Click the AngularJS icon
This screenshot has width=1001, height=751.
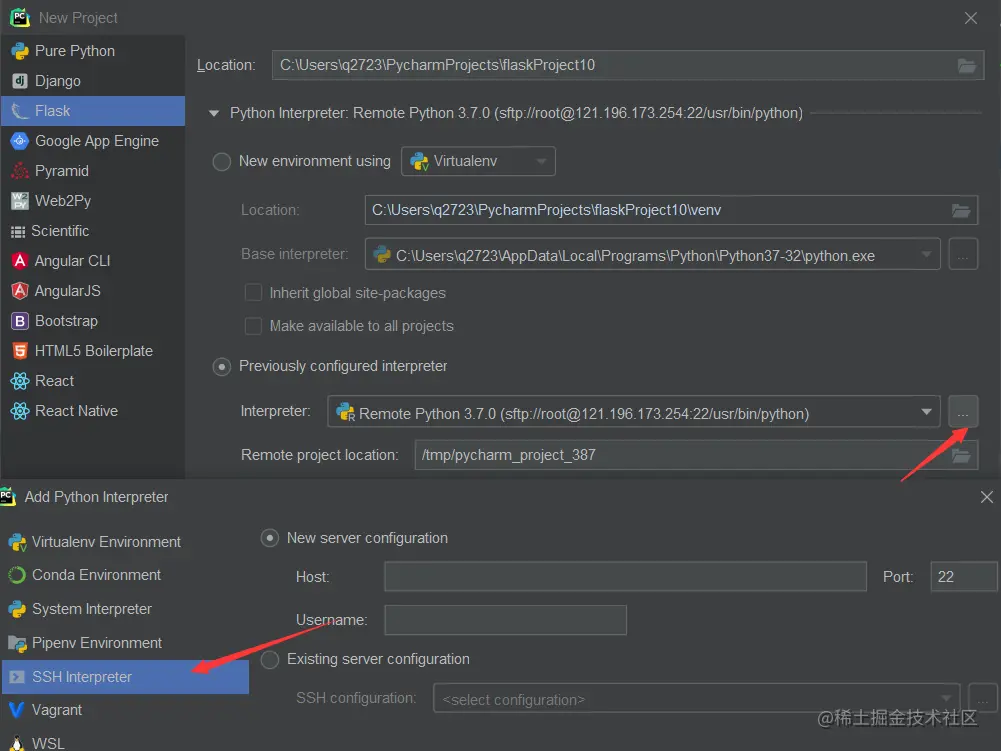[x=20, y=291]
